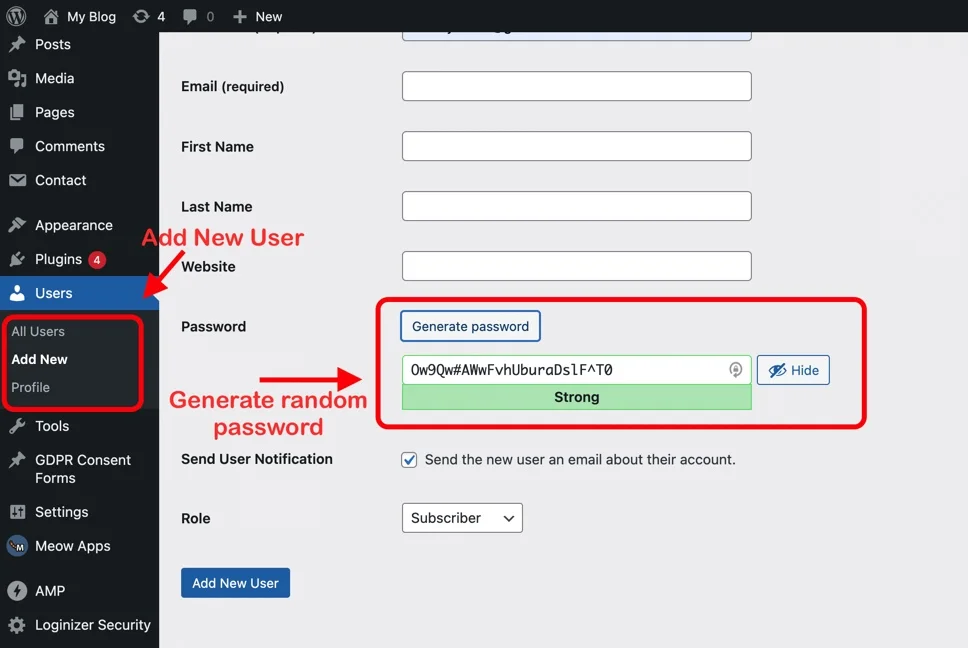Select All Users submenu item
968x648 pixels.
(38, 331)
